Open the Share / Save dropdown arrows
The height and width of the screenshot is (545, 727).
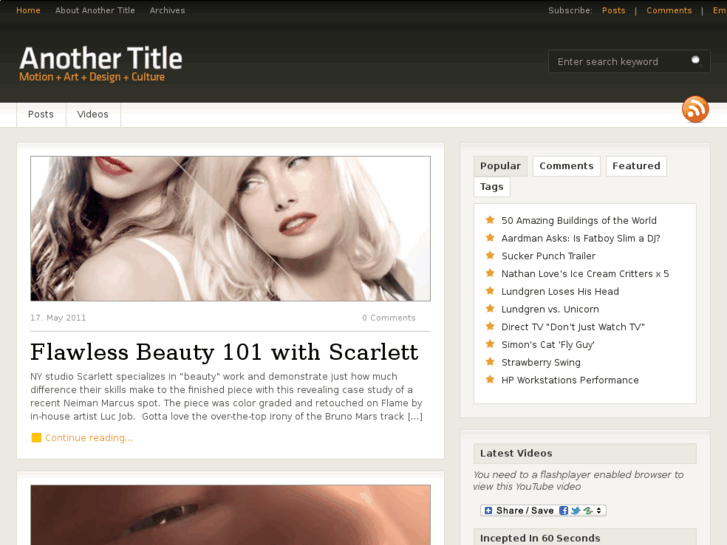click(599, 510)
